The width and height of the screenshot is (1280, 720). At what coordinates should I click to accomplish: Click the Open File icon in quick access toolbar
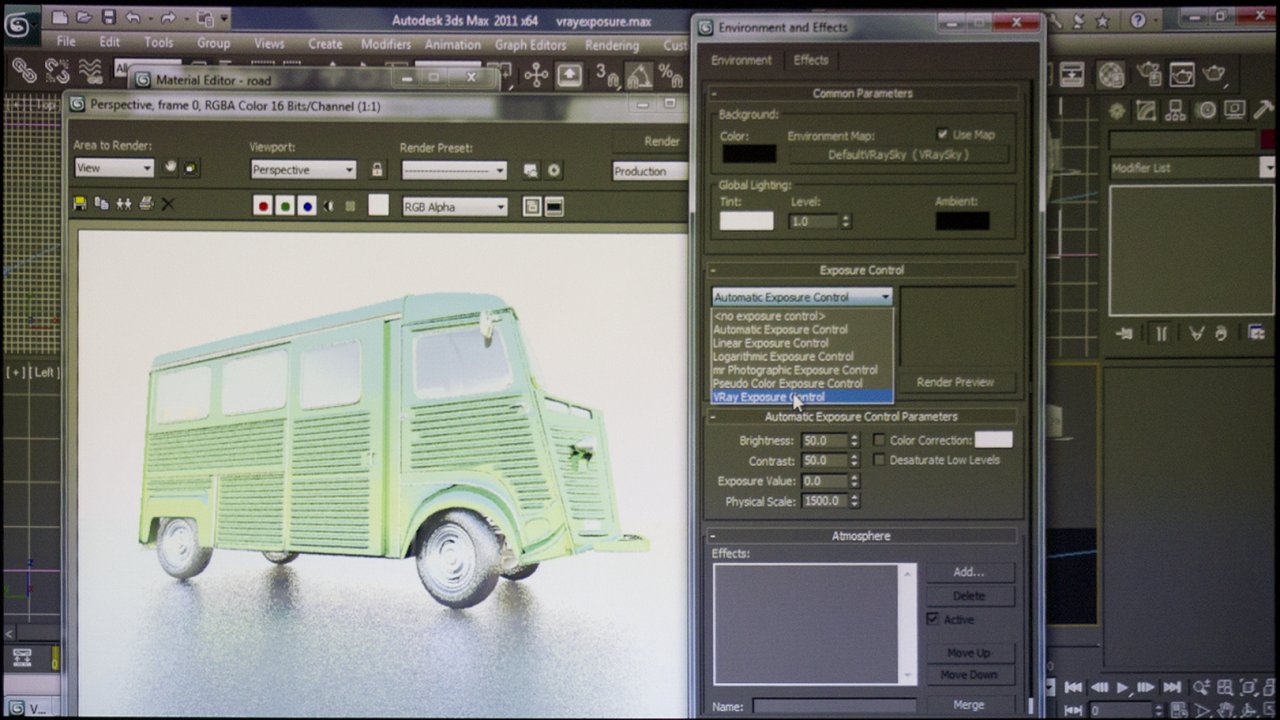click(x=84, y=18)
